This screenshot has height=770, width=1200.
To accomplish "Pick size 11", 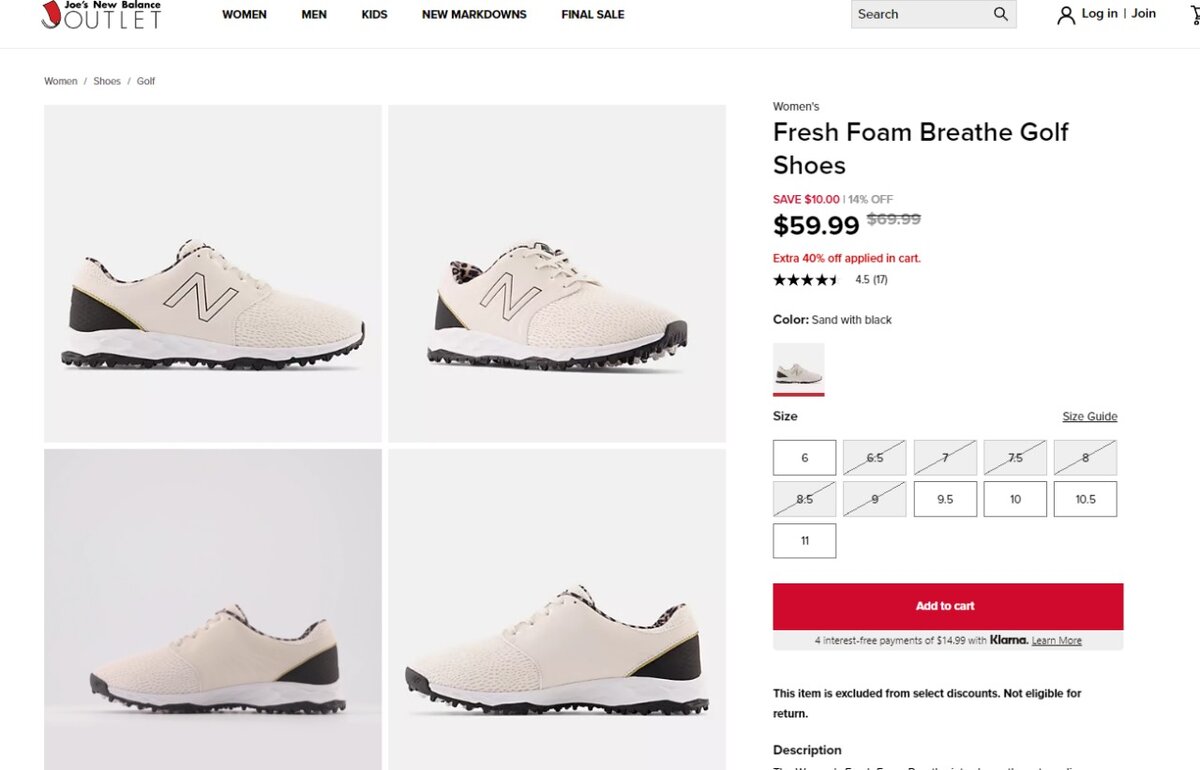I will point(804,541).
